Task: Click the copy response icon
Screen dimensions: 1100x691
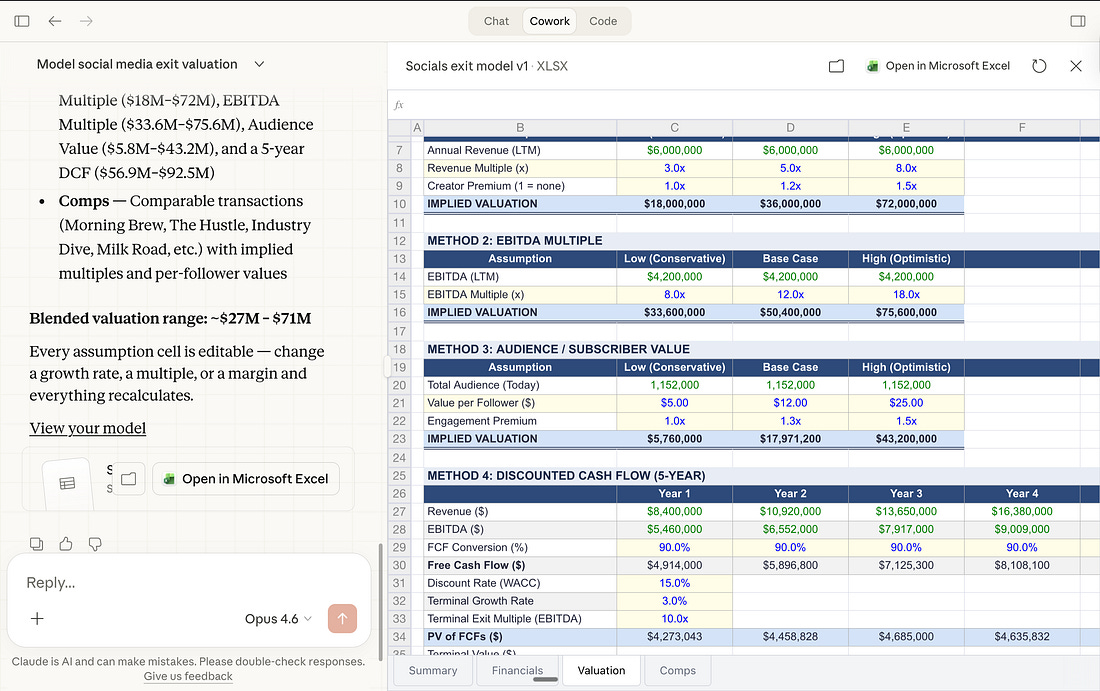Action: (x=36, y=544)
